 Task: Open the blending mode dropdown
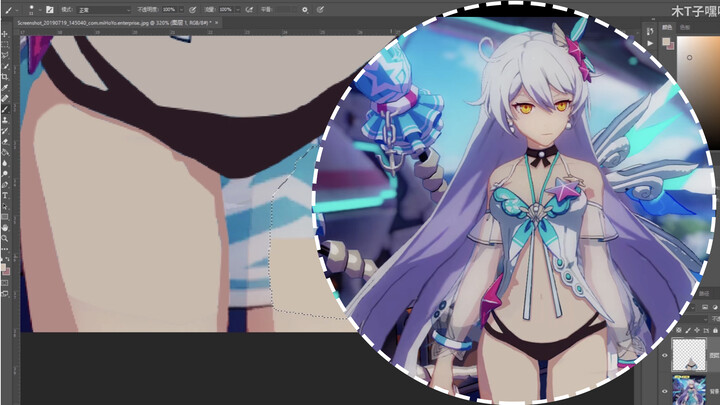tap(104, 10)
